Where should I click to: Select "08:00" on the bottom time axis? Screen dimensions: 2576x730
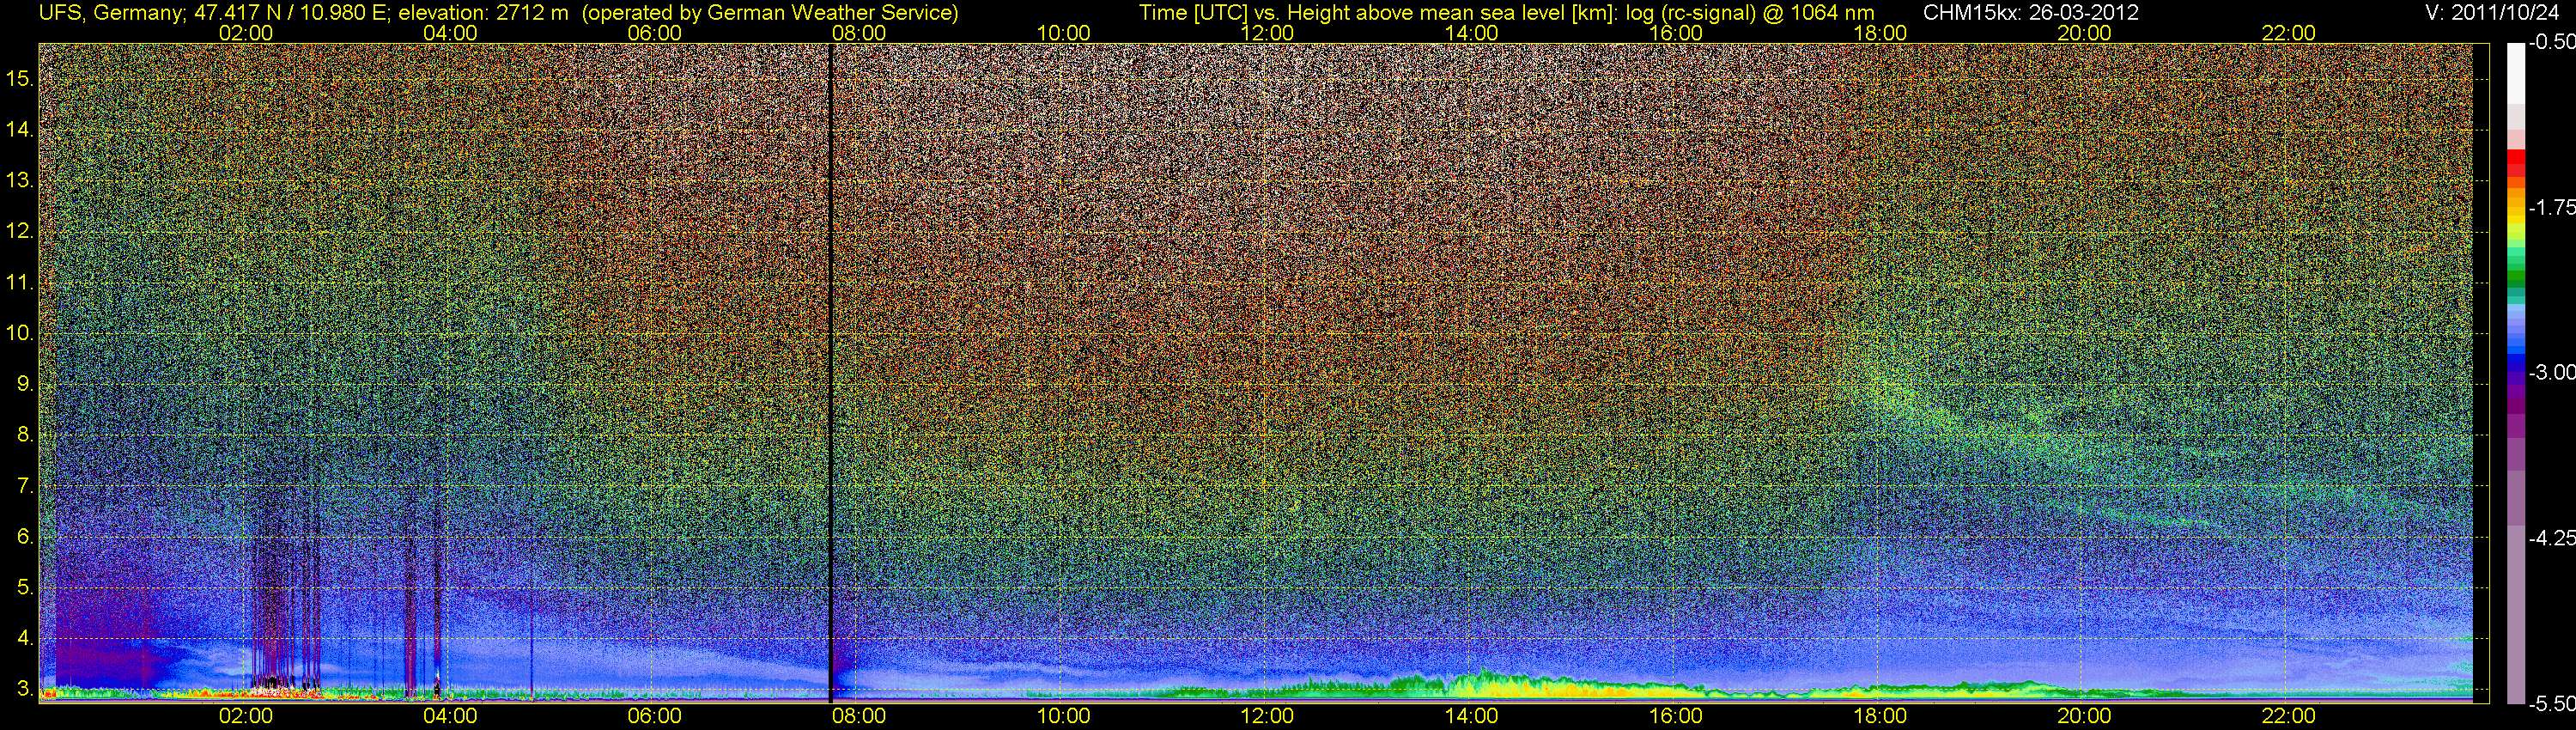(x=859, y=716)
